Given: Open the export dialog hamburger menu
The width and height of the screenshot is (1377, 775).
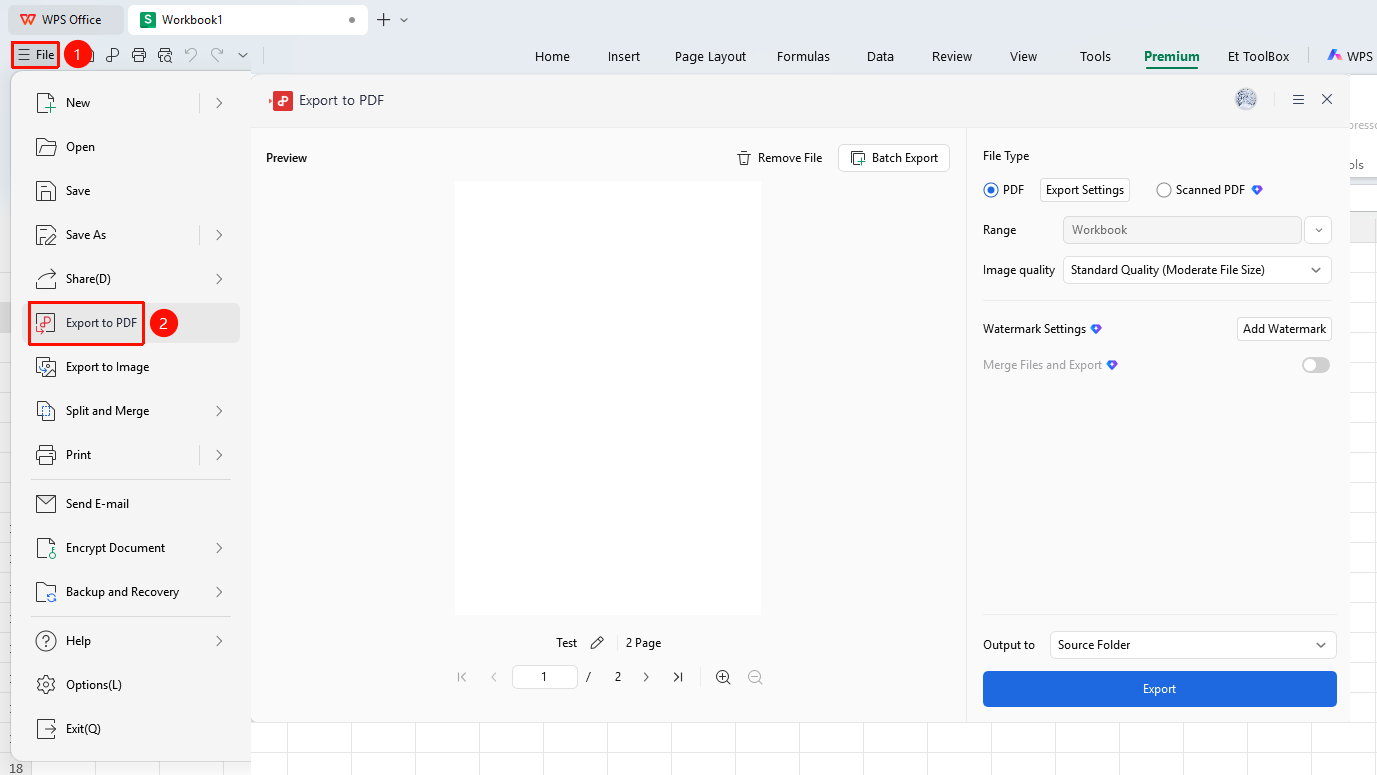Looking at the screenshot, I should 1298,99.
